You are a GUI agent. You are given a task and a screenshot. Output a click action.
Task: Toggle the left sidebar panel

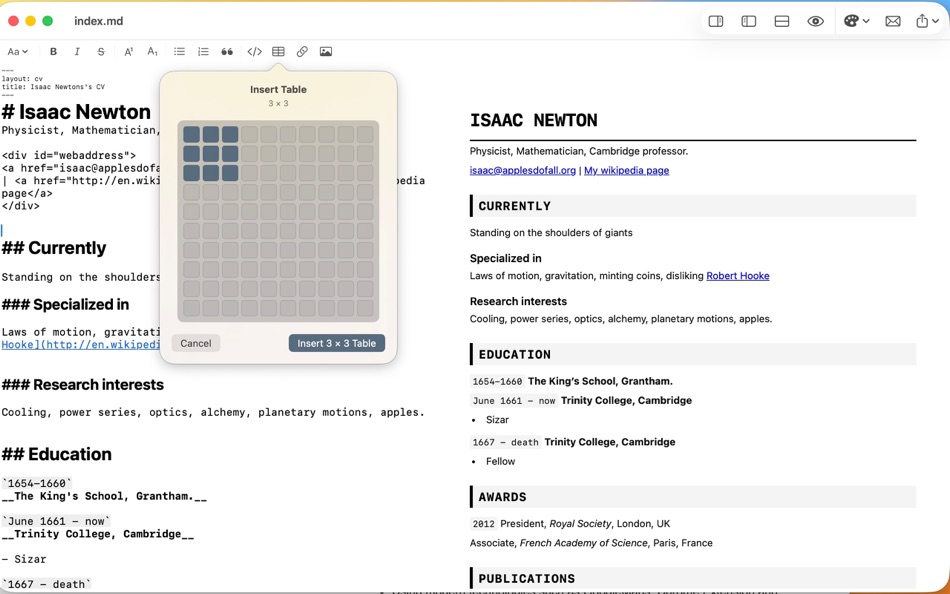748,21
